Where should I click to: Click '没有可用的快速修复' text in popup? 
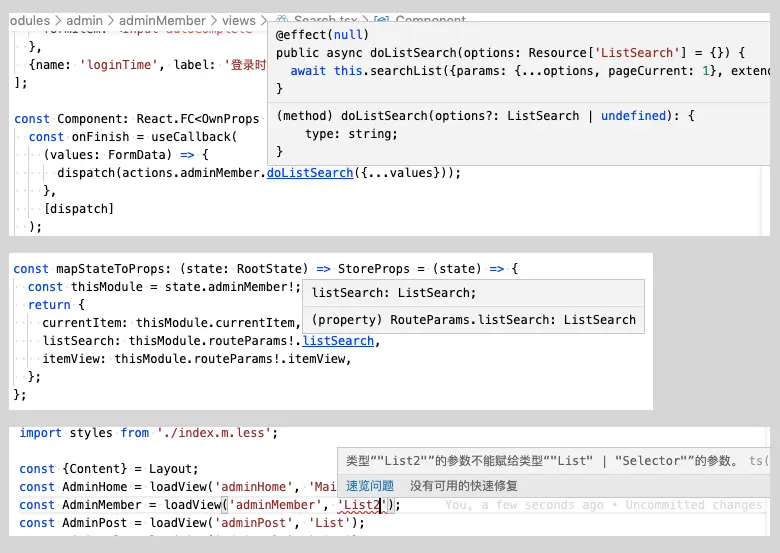point(464,486)
